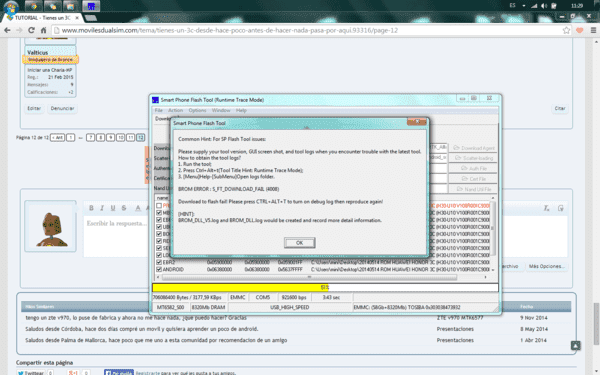The image size is (600, 375).
Task: Click the Citar link on the post
Action: 560,108
